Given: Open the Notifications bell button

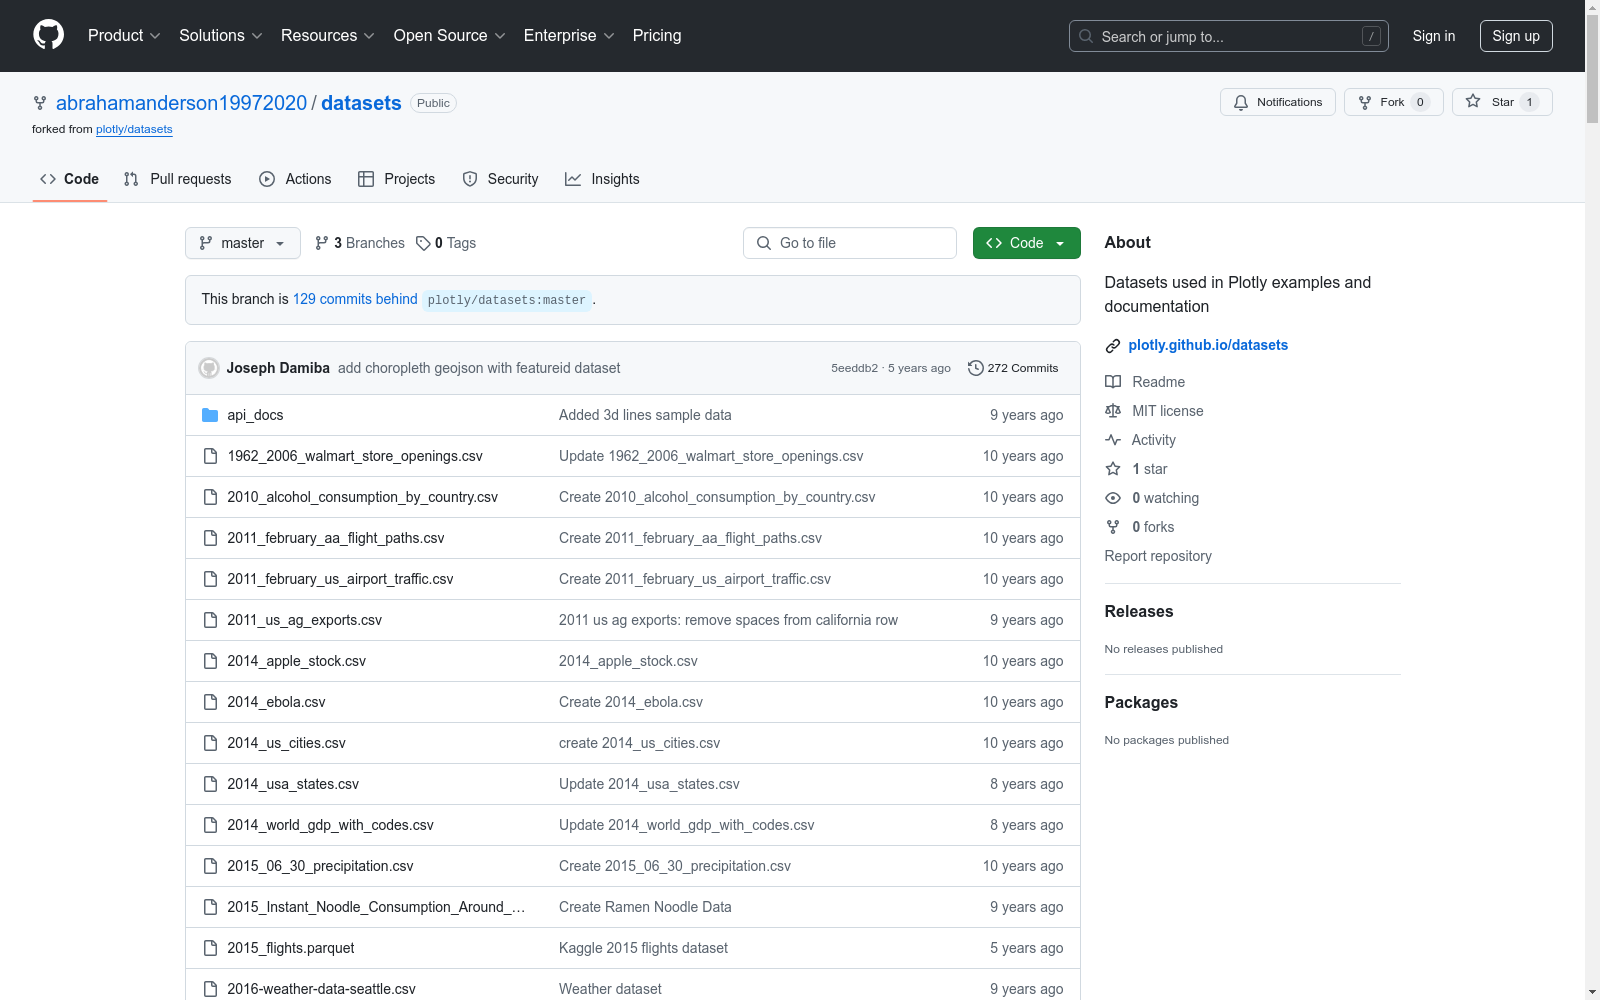Looking at the screenshot, I should 1277,102.
